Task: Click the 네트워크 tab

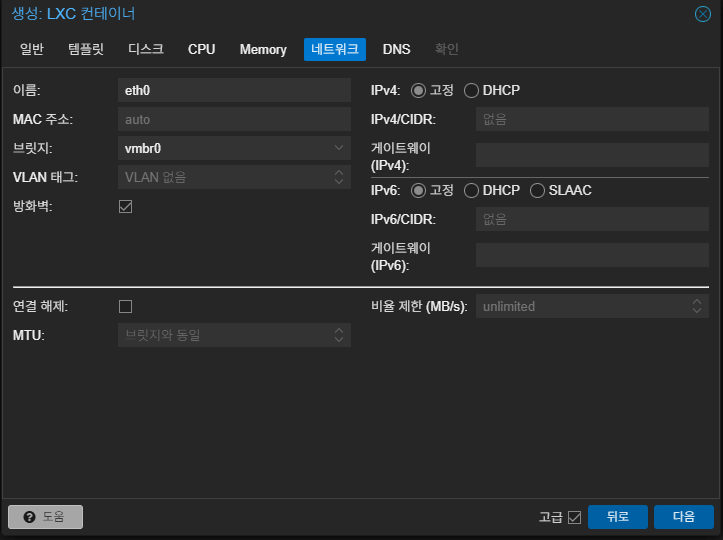Action: tap(335, 49)
